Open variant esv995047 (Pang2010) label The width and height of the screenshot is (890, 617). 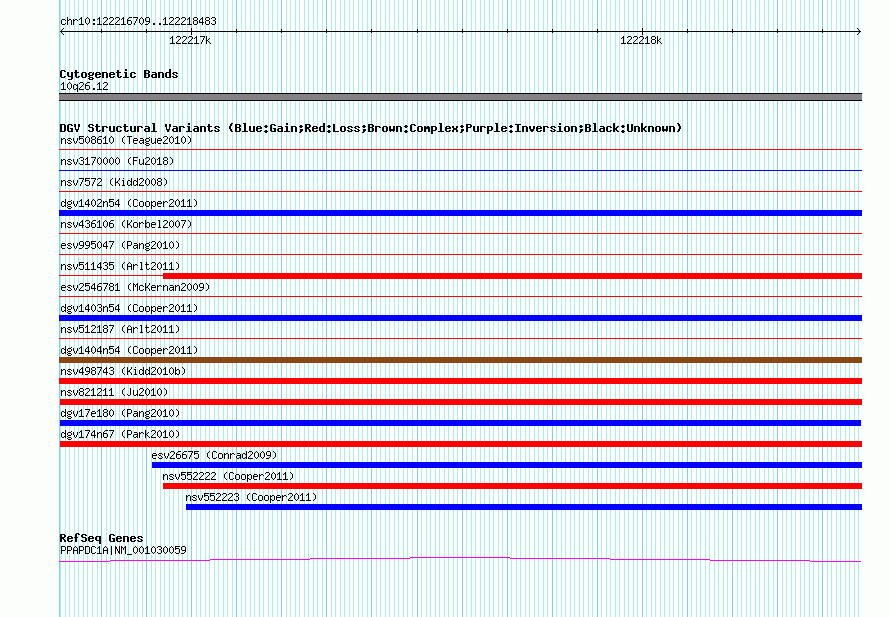pos(120,245)
